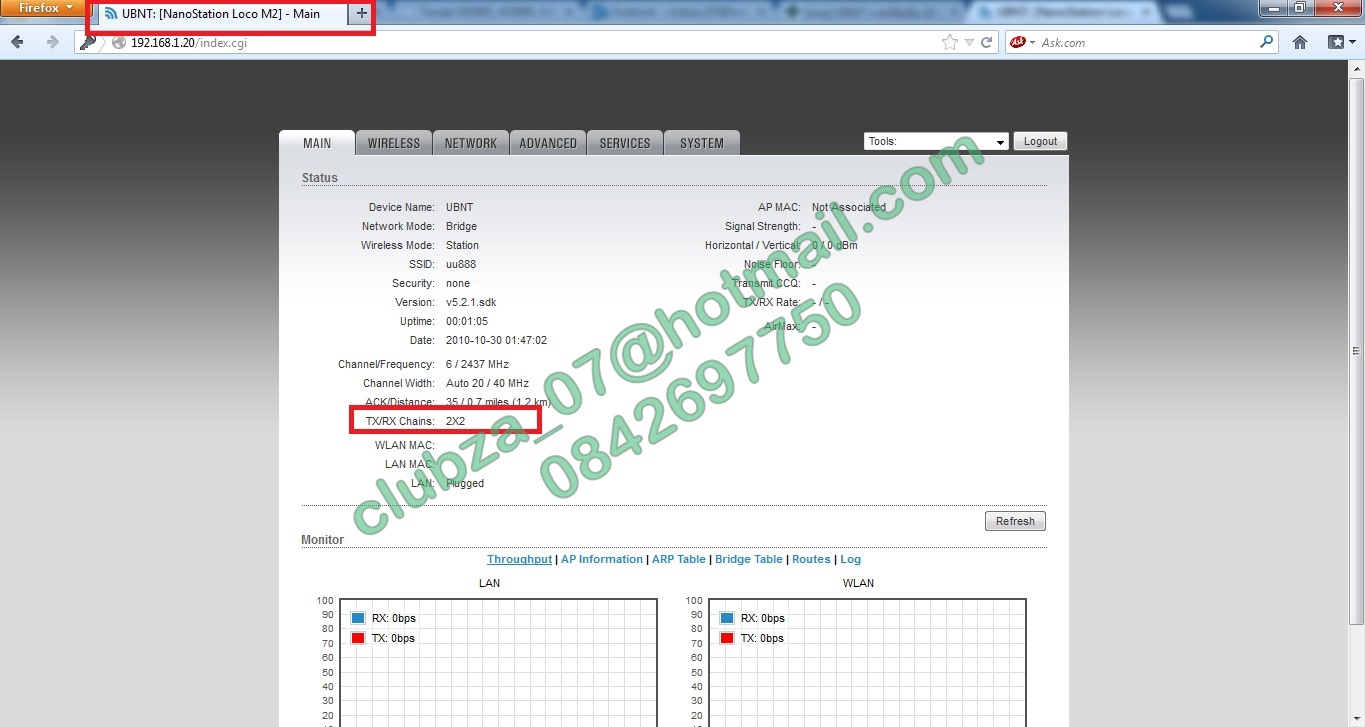Viewport: 1365px width, 727px height.
Task: Select the Security value none
Action: pyautogui.click(x=458, y=283)
